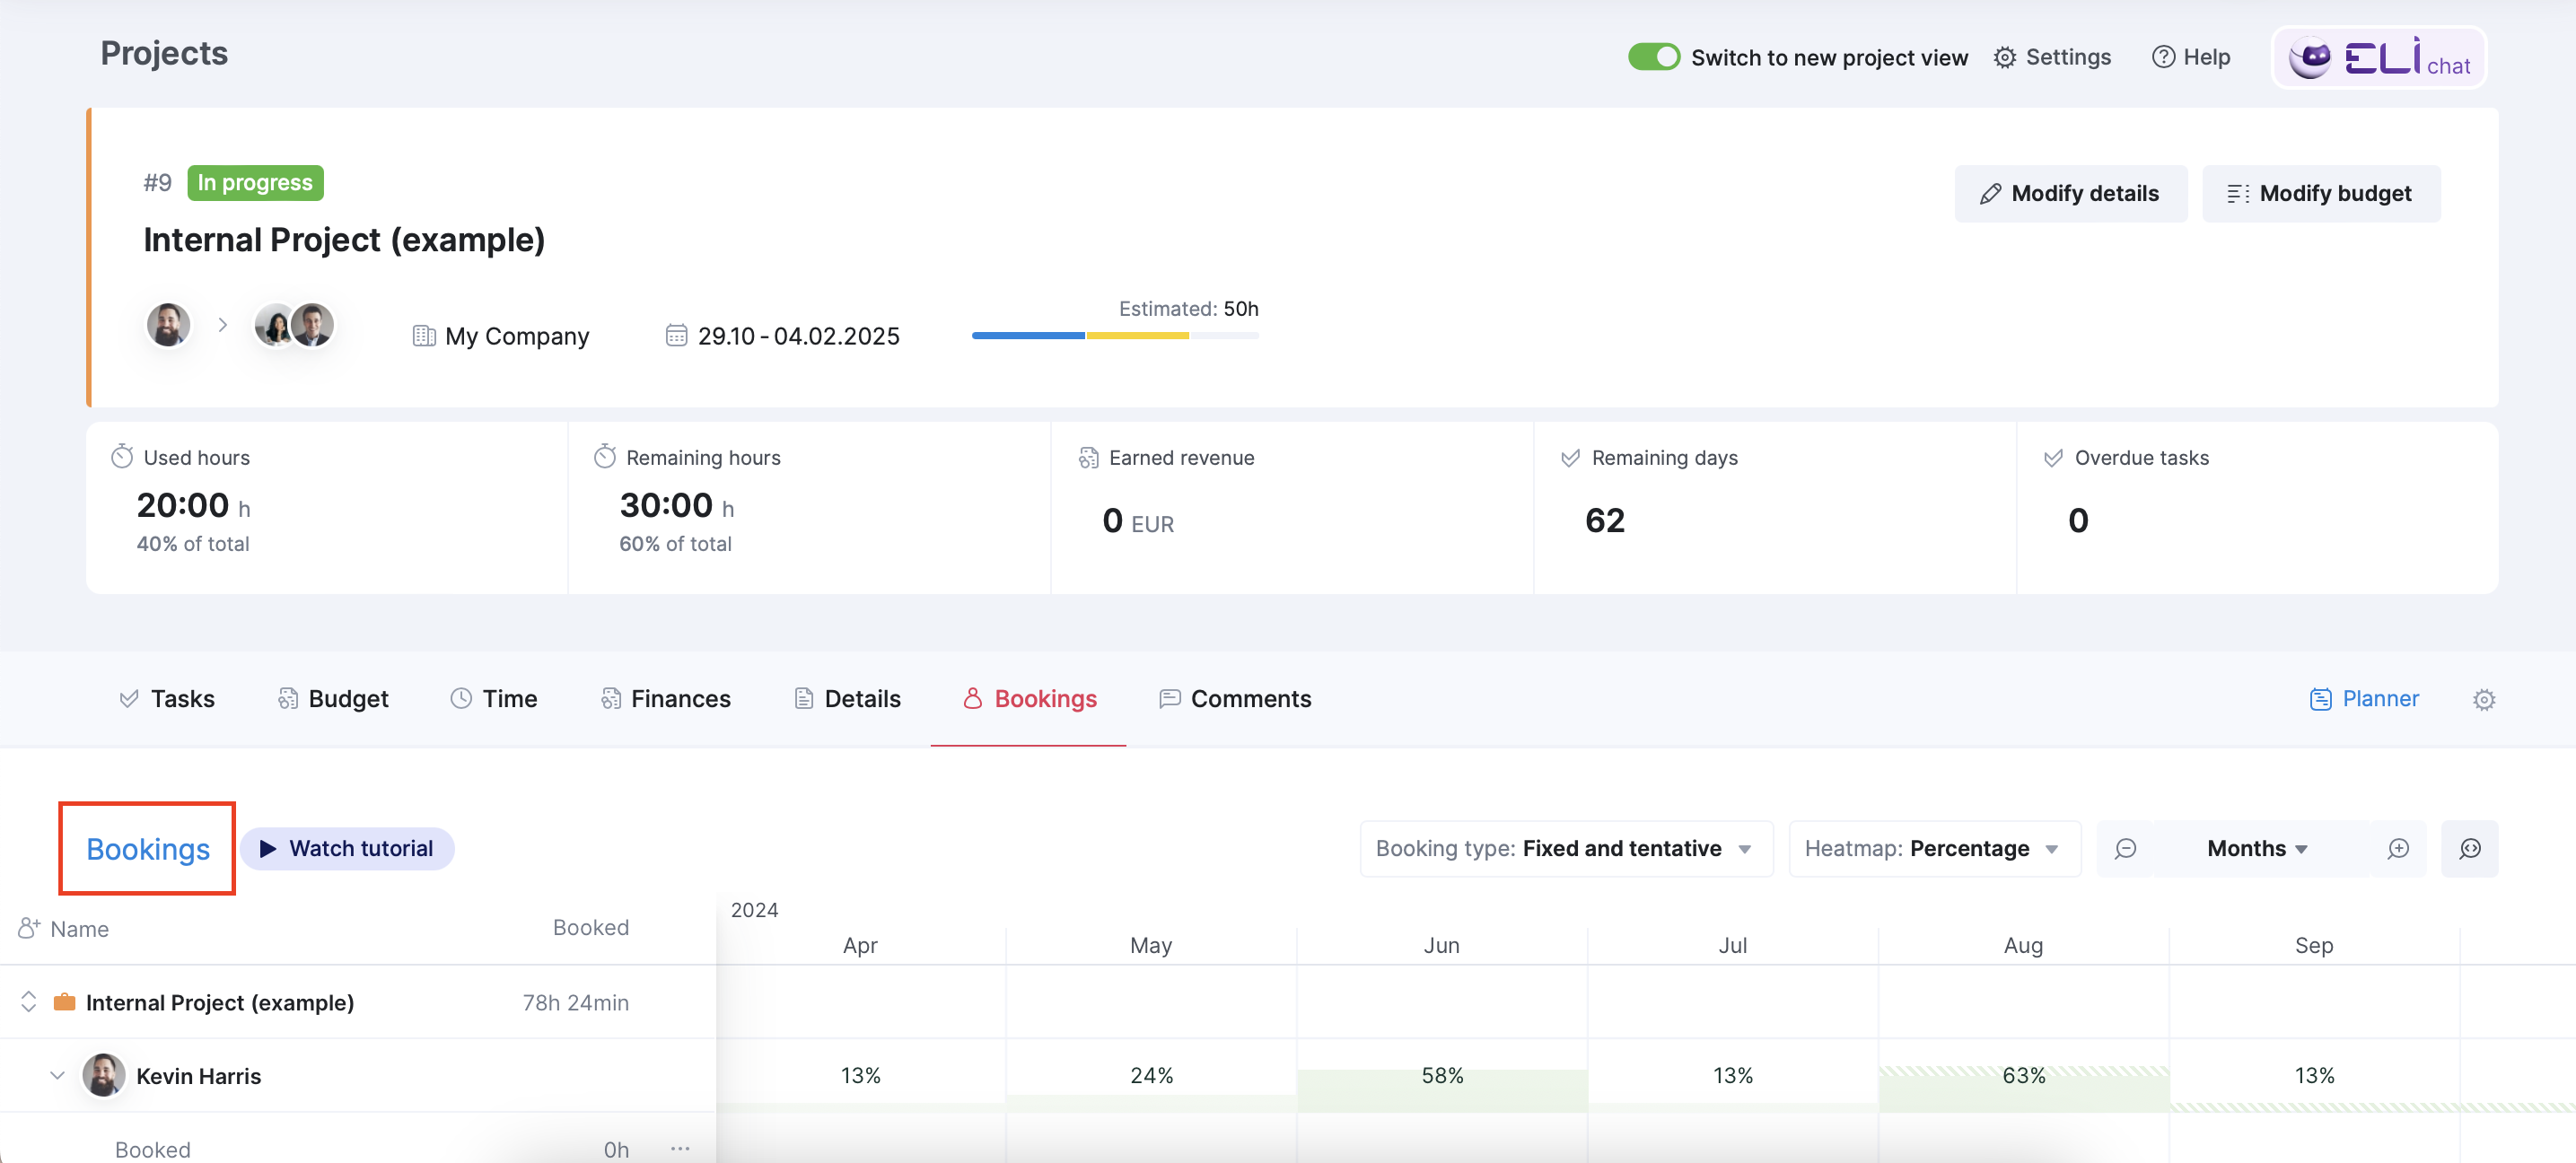Viewport: 2576px width, 1163px height.
Task: Click the team members avatar group
Action: click(x=294, y=325)
